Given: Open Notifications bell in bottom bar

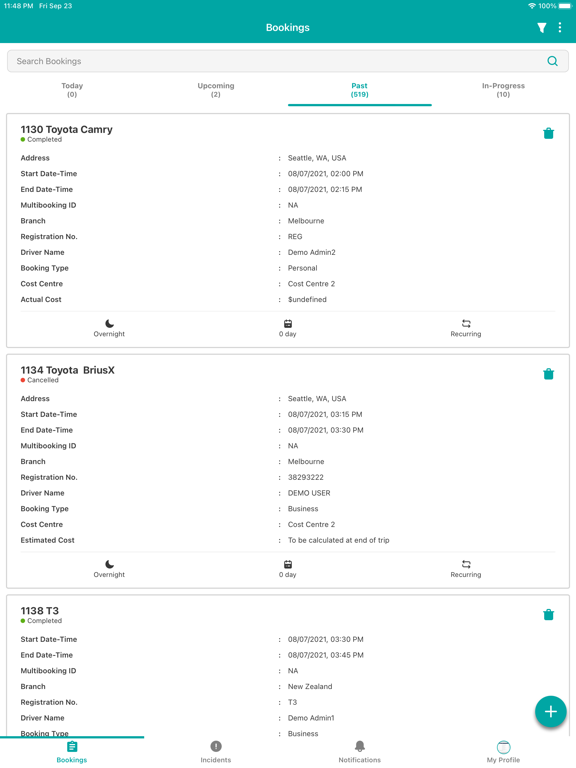Looking at the screenshot, I should pos(360,751).
